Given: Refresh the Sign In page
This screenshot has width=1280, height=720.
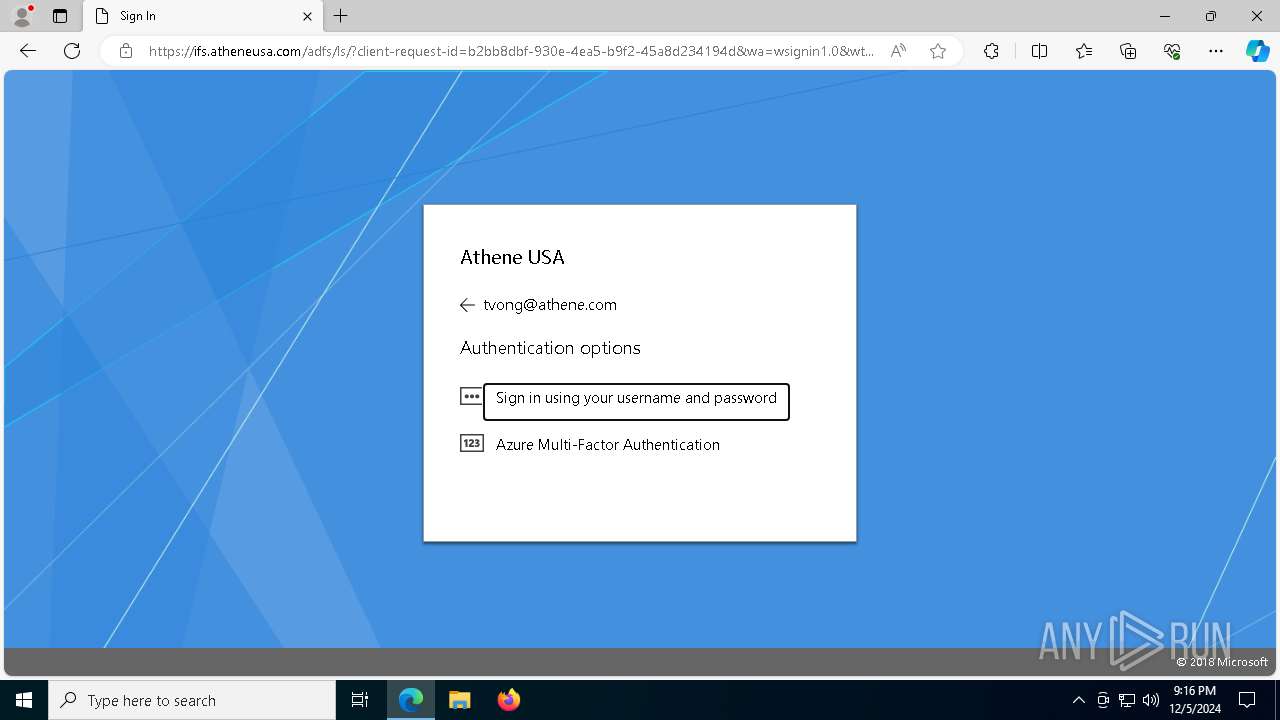Looking at the screenshot, I should [x=72, y=51].
